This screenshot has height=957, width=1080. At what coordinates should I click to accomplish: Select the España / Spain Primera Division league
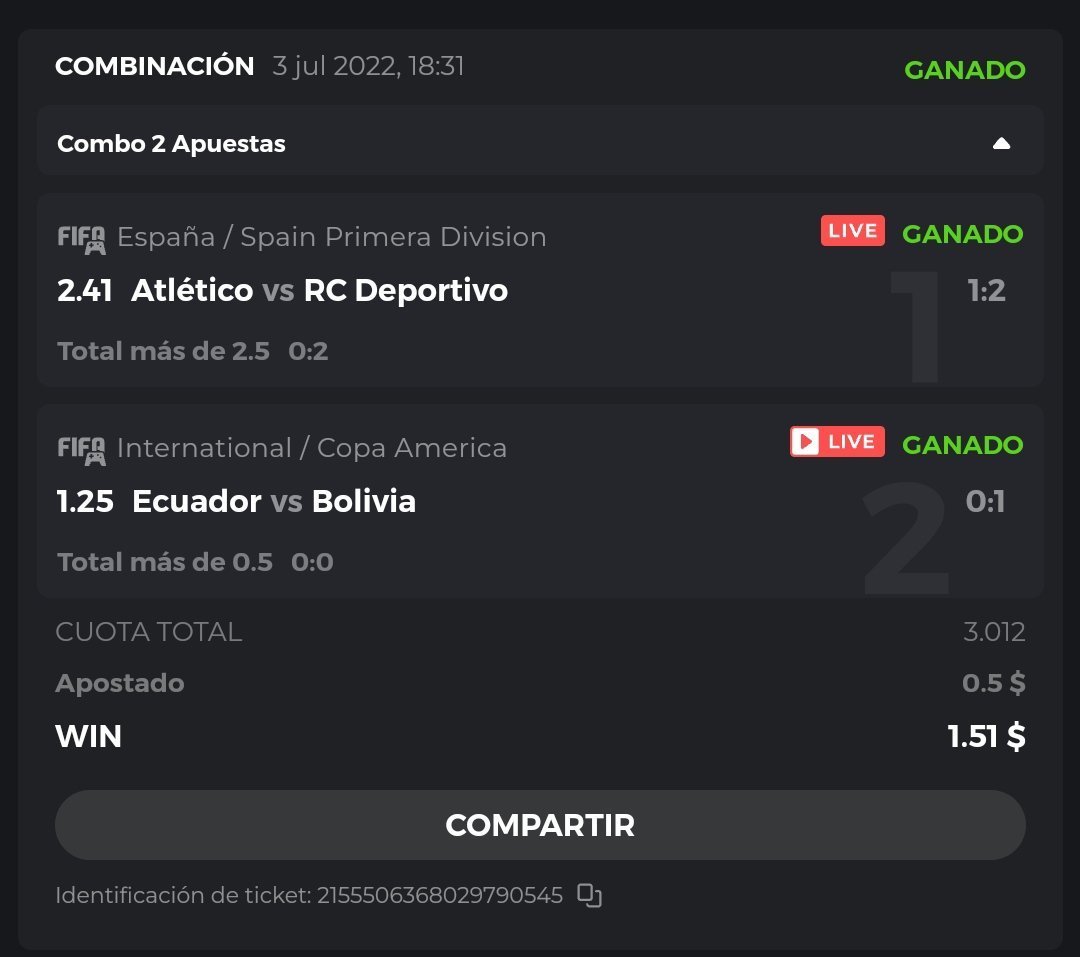tap(331, 237)
